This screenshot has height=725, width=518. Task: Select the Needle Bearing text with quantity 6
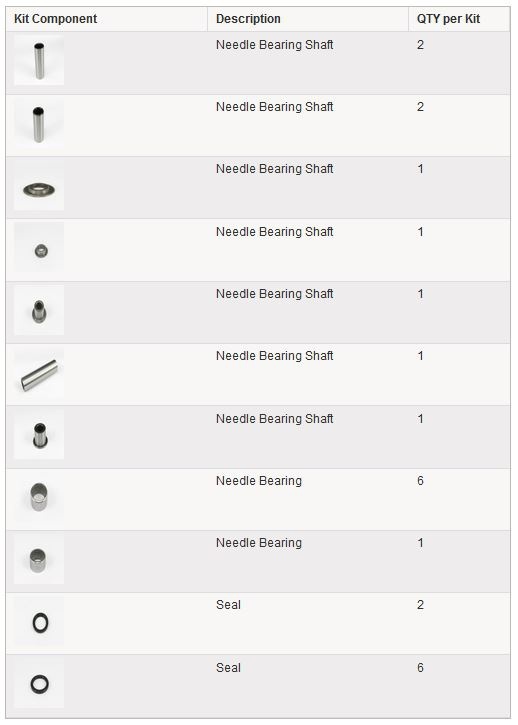click(x=259, y=481)
